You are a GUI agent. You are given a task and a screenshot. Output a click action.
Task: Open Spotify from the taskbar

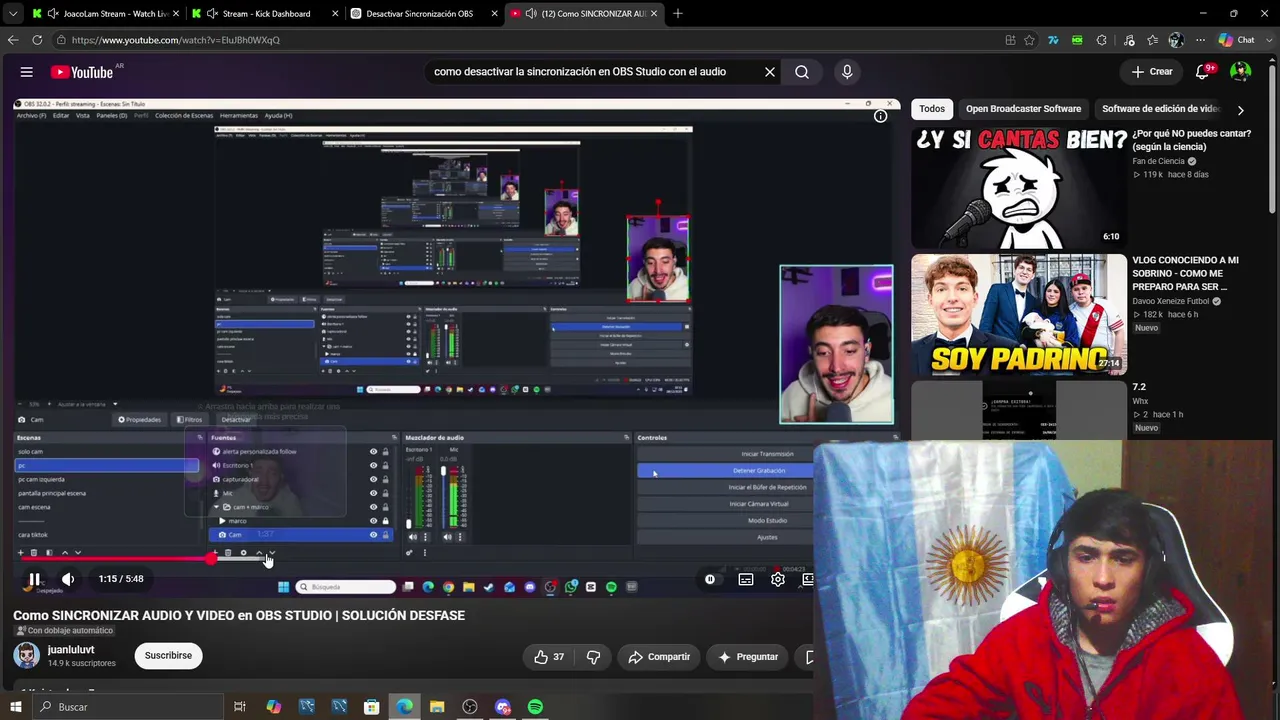click(x=536, y=707)
